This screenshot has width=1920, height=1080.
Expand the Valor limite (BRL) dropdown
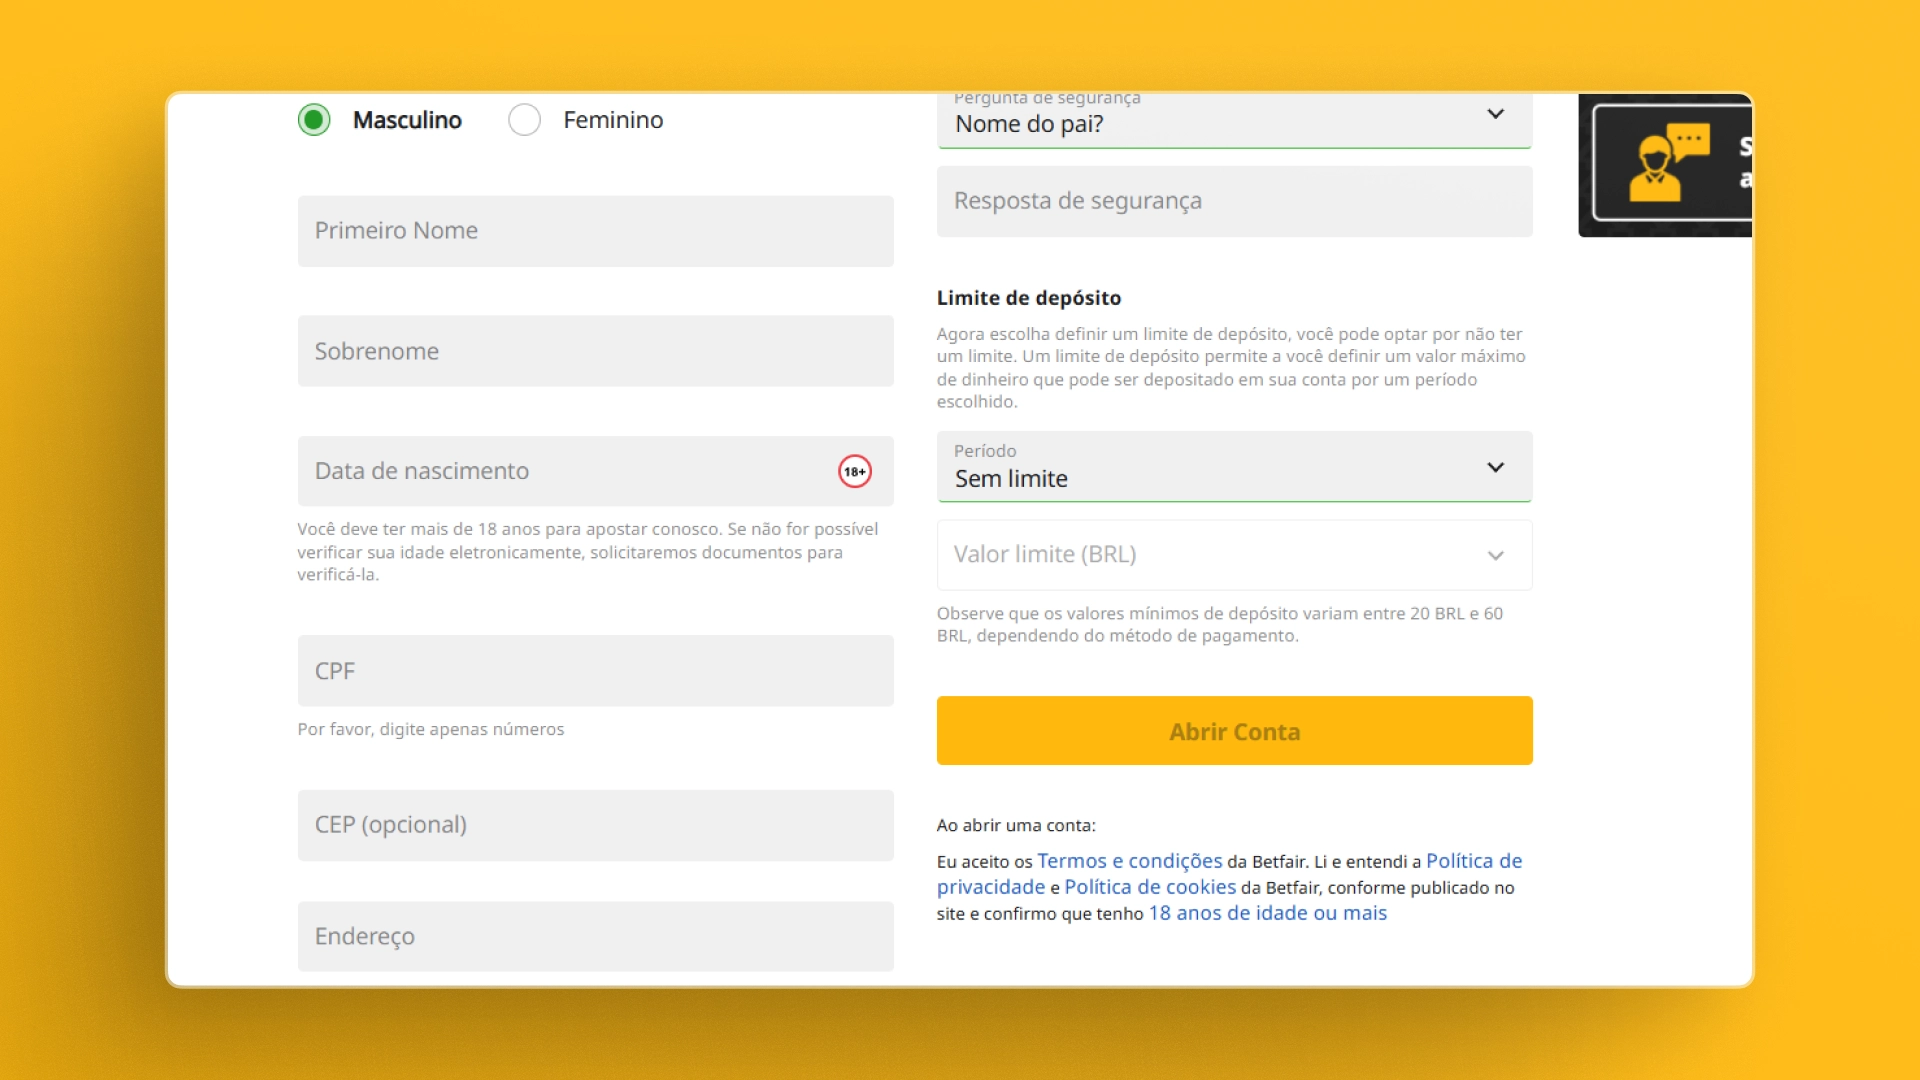(x=1233, y=555)
